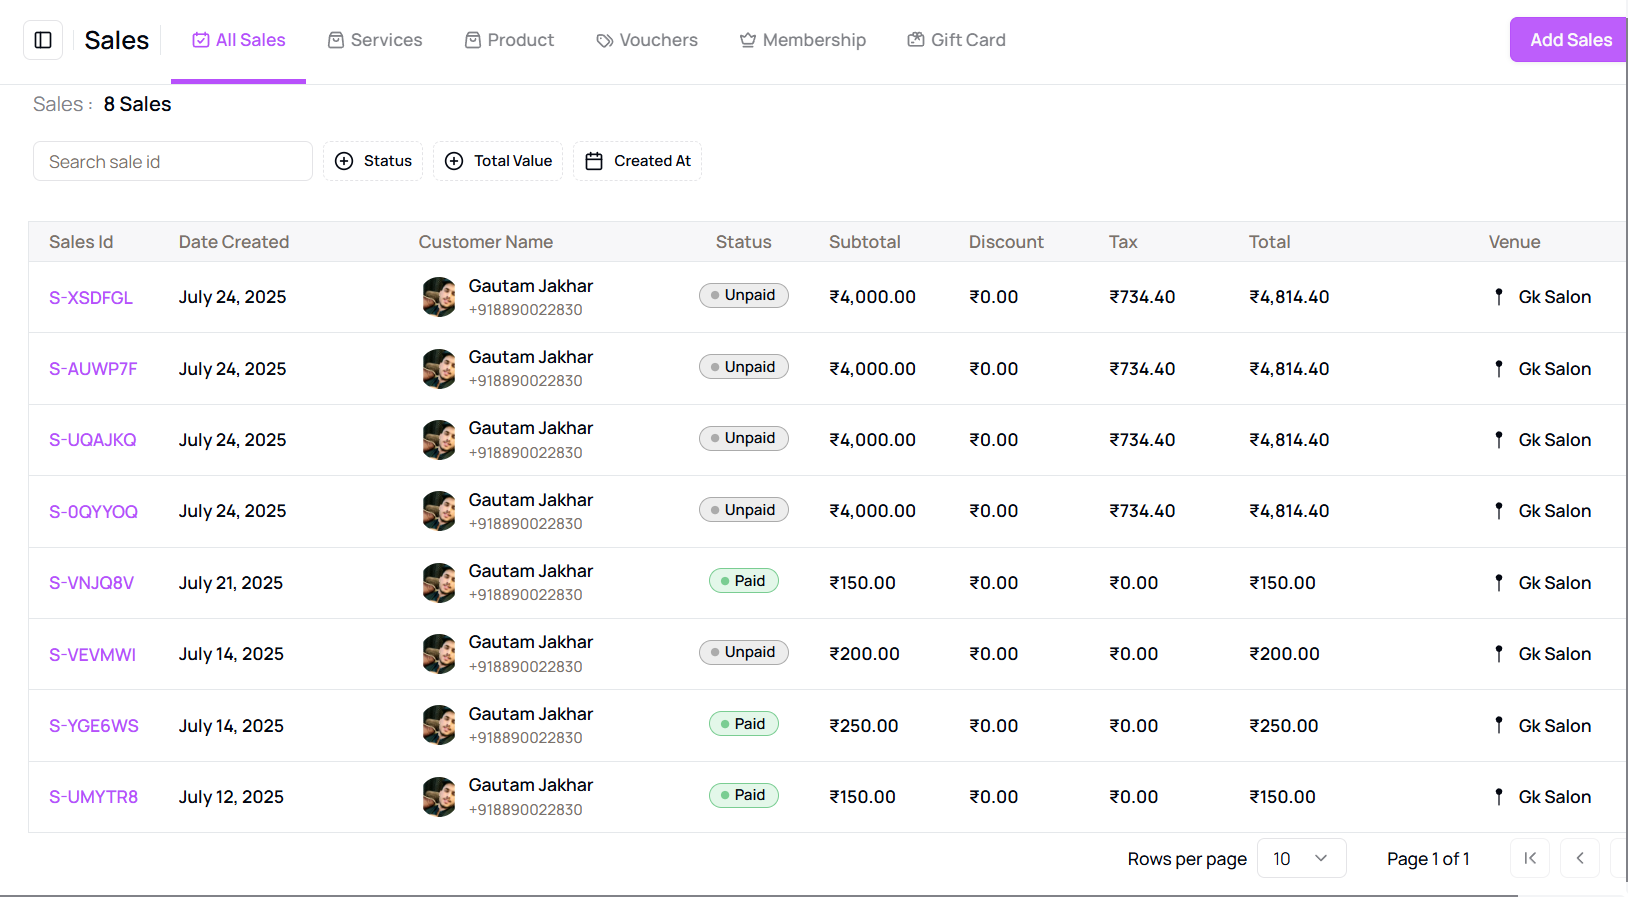Viewport: 1628px width, 897px height.
Task: Open the All Sales tab
Action: [x=239, y=40]
